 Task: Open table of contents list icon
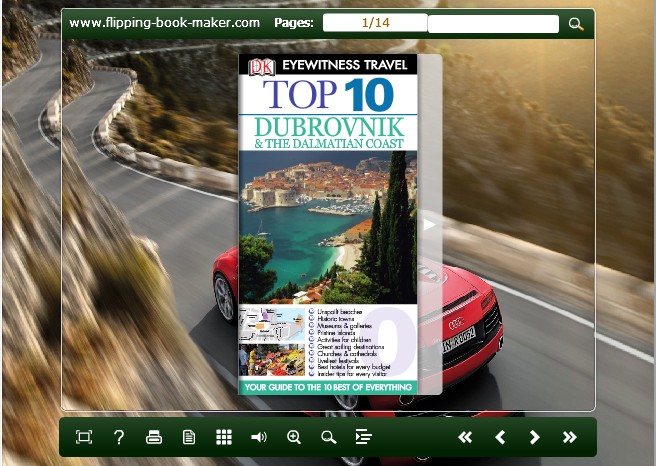pyautogui.click(x=364, y=437)
